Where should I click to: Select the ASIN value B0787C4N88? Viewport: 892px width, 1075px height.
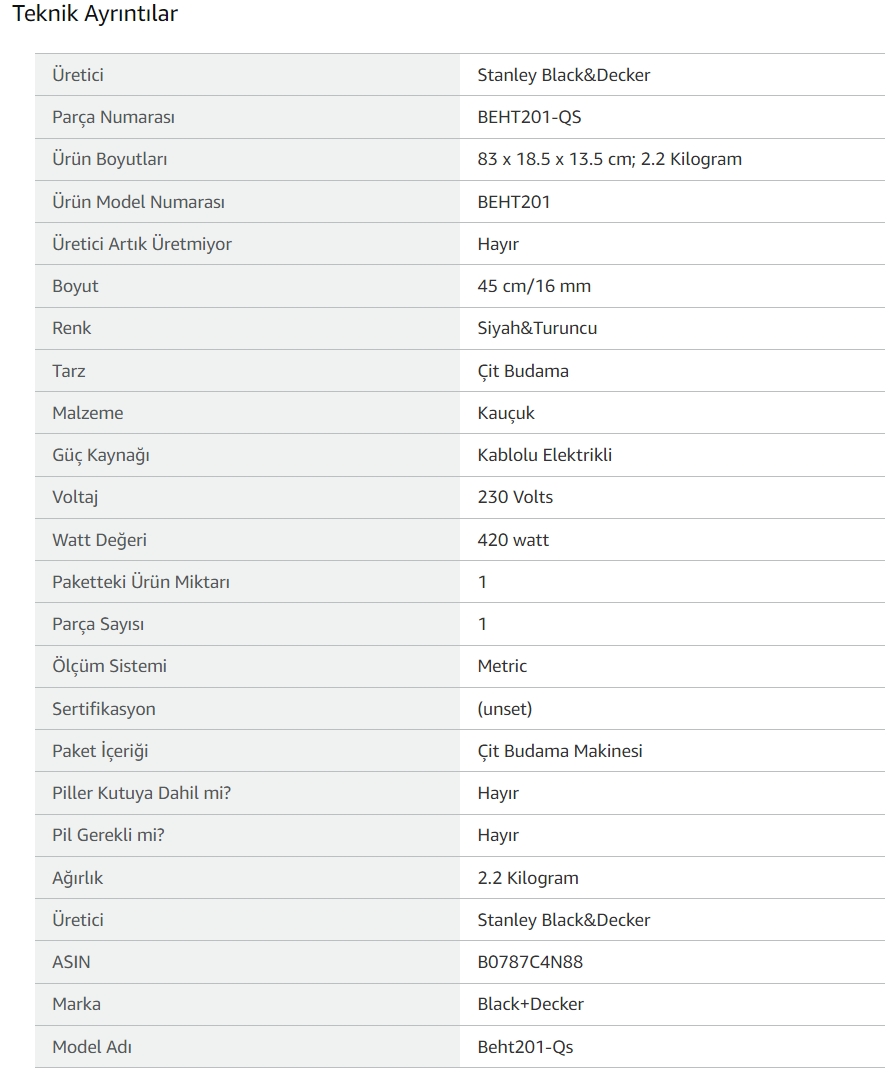[x=530, y=962]
